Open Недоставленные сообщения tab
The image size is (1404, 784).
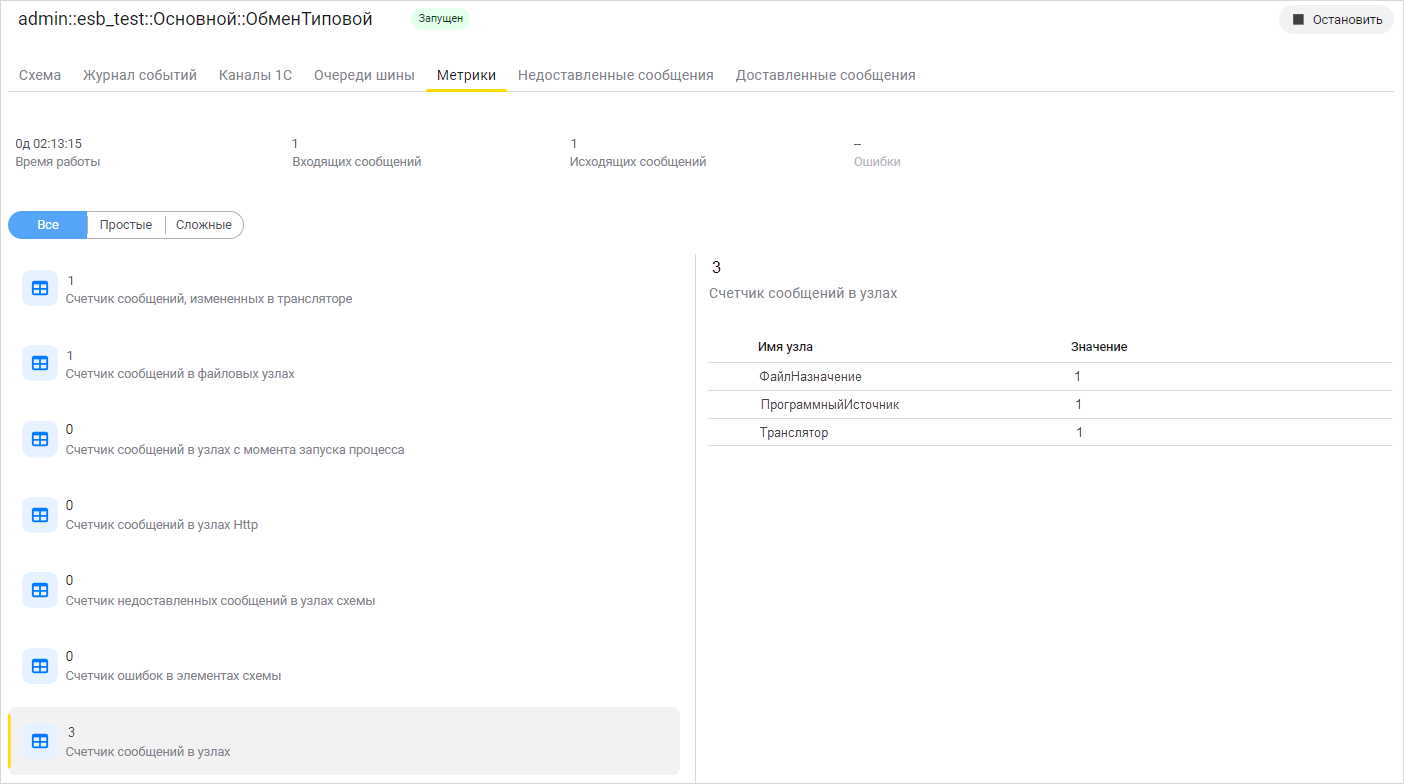615,75
